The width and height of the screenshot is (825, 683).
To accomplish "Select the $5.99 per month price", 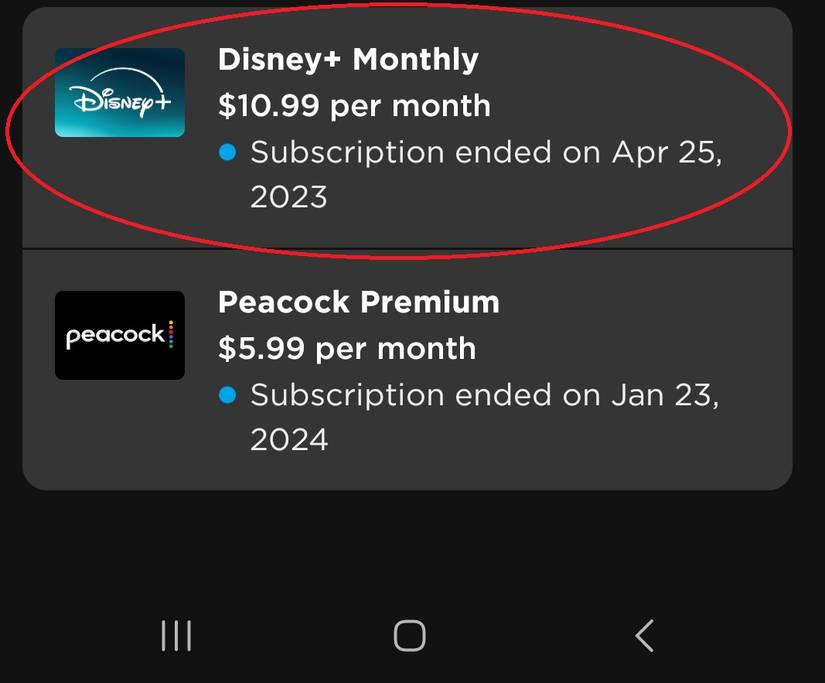I will tap(346, 349).
